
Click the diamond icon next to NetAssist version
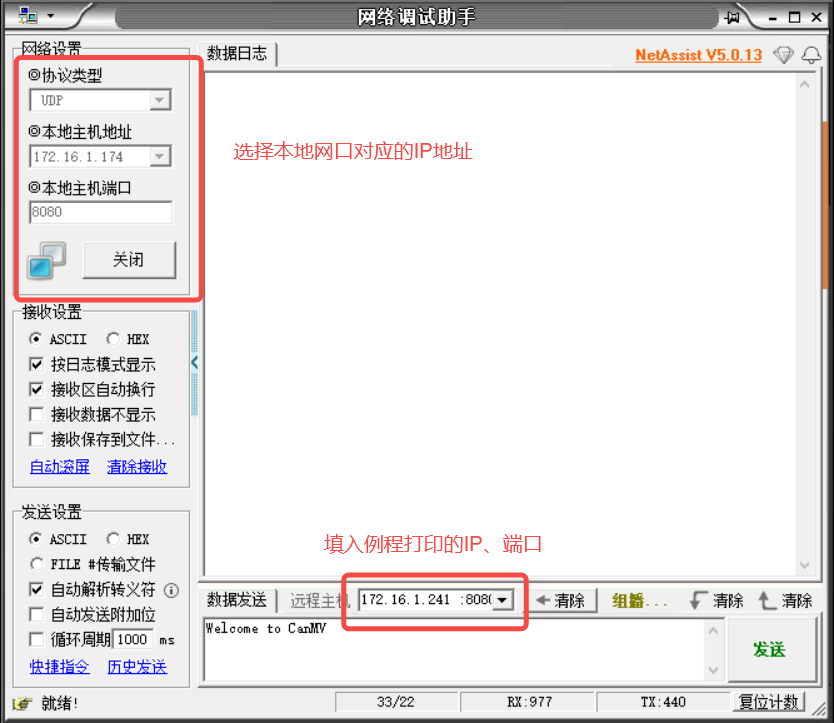click(784, 55)
